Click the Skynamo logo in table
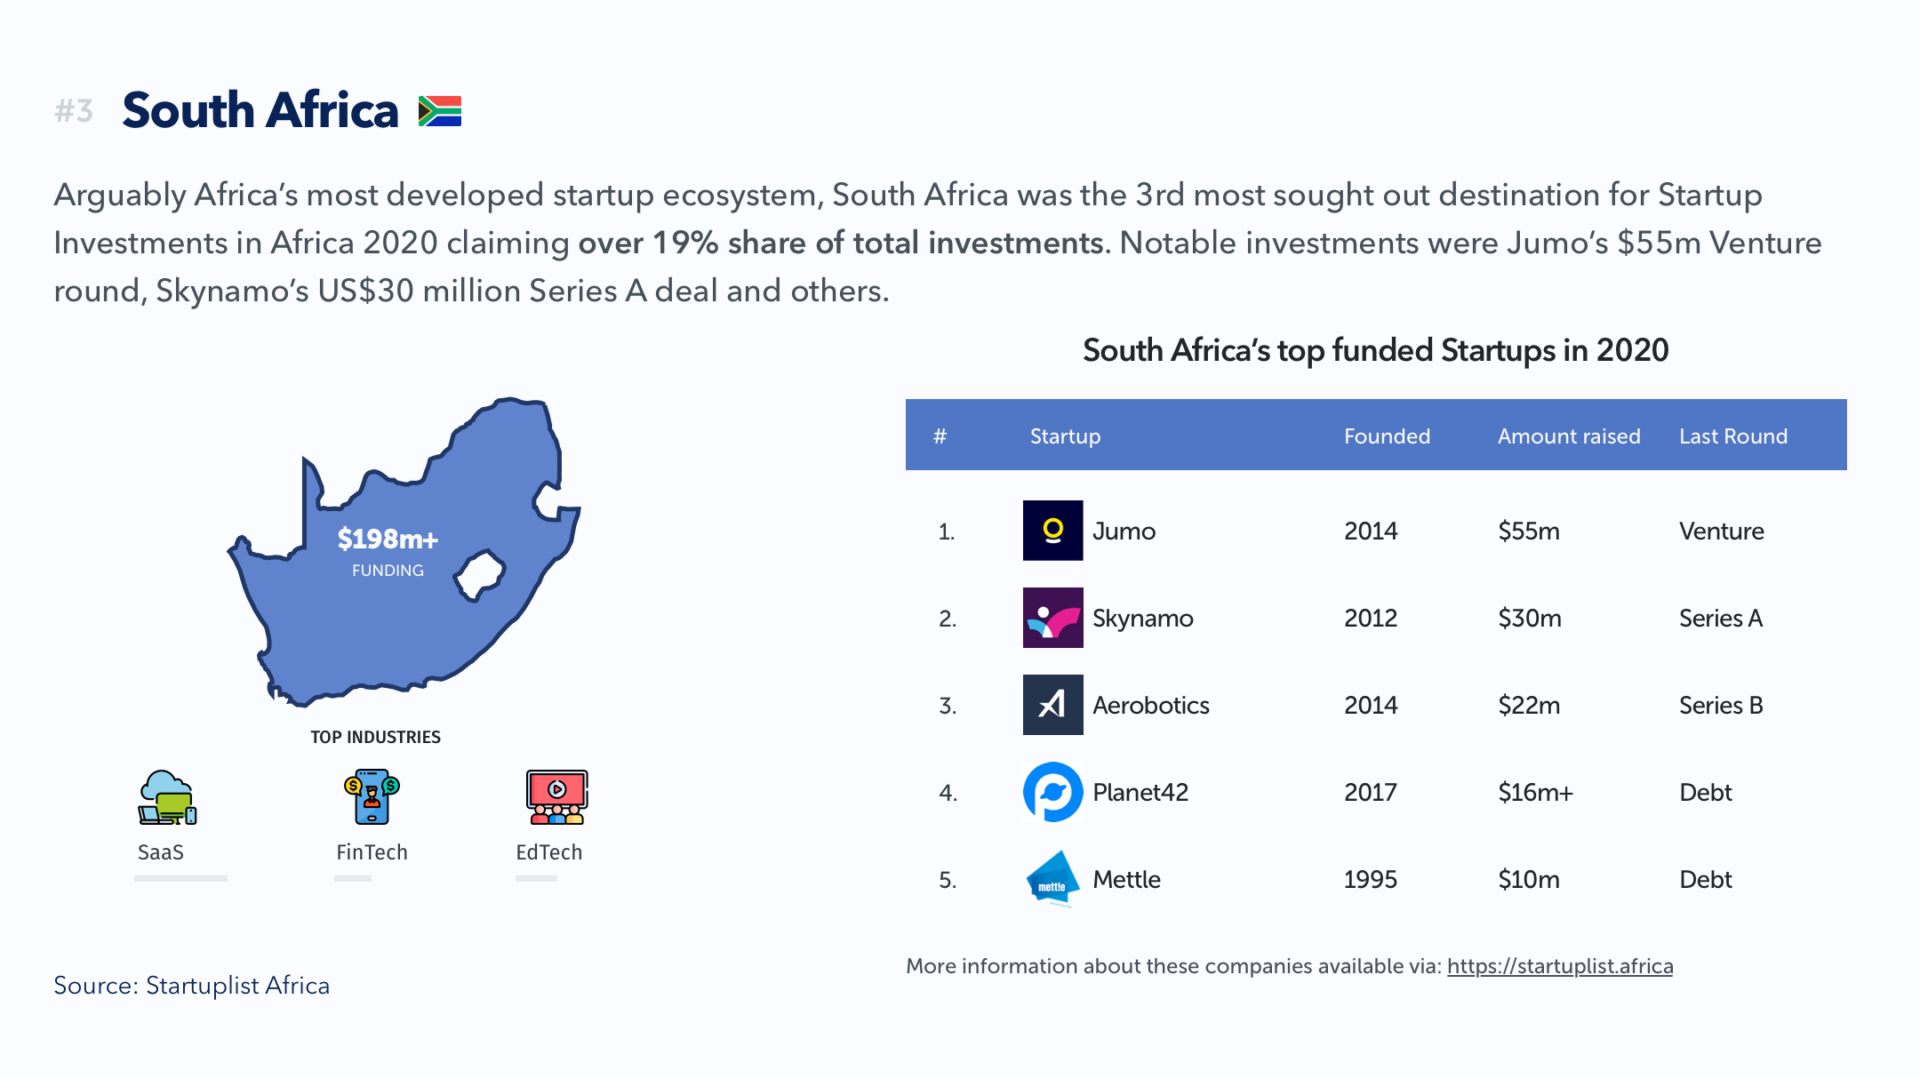The width and height of the screenshot is (1920, 1079). point(1052,618)
